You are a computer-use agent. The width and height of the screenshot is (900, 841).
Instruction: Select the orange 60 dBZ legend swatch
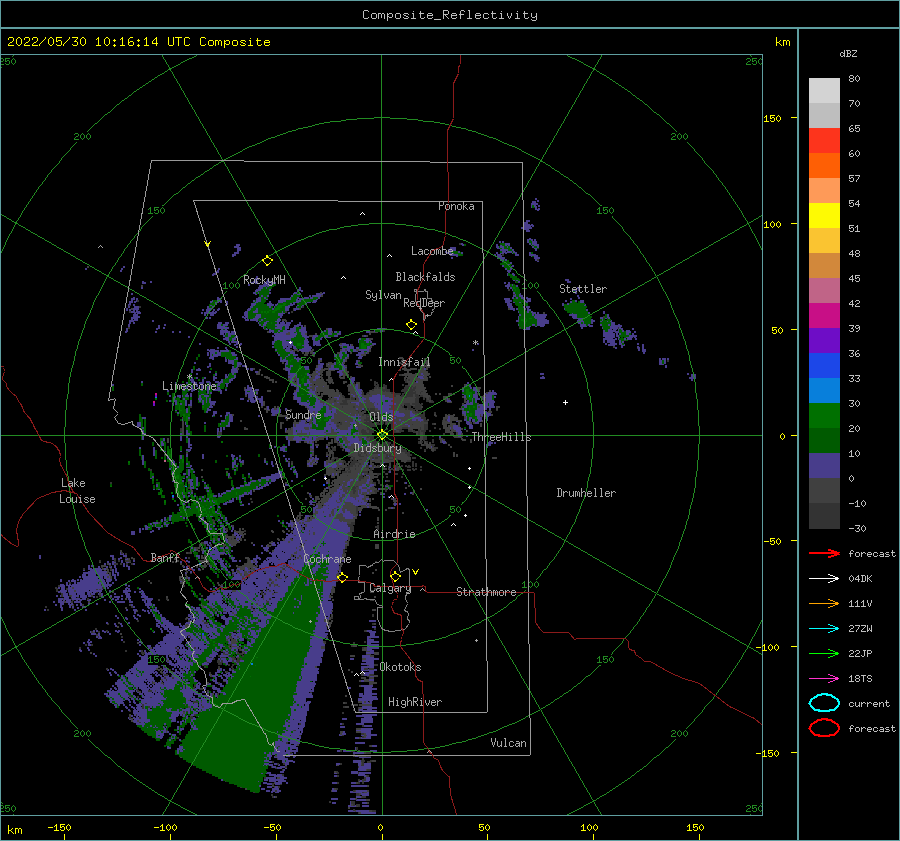pyautogui.click(x=824, y=165)
